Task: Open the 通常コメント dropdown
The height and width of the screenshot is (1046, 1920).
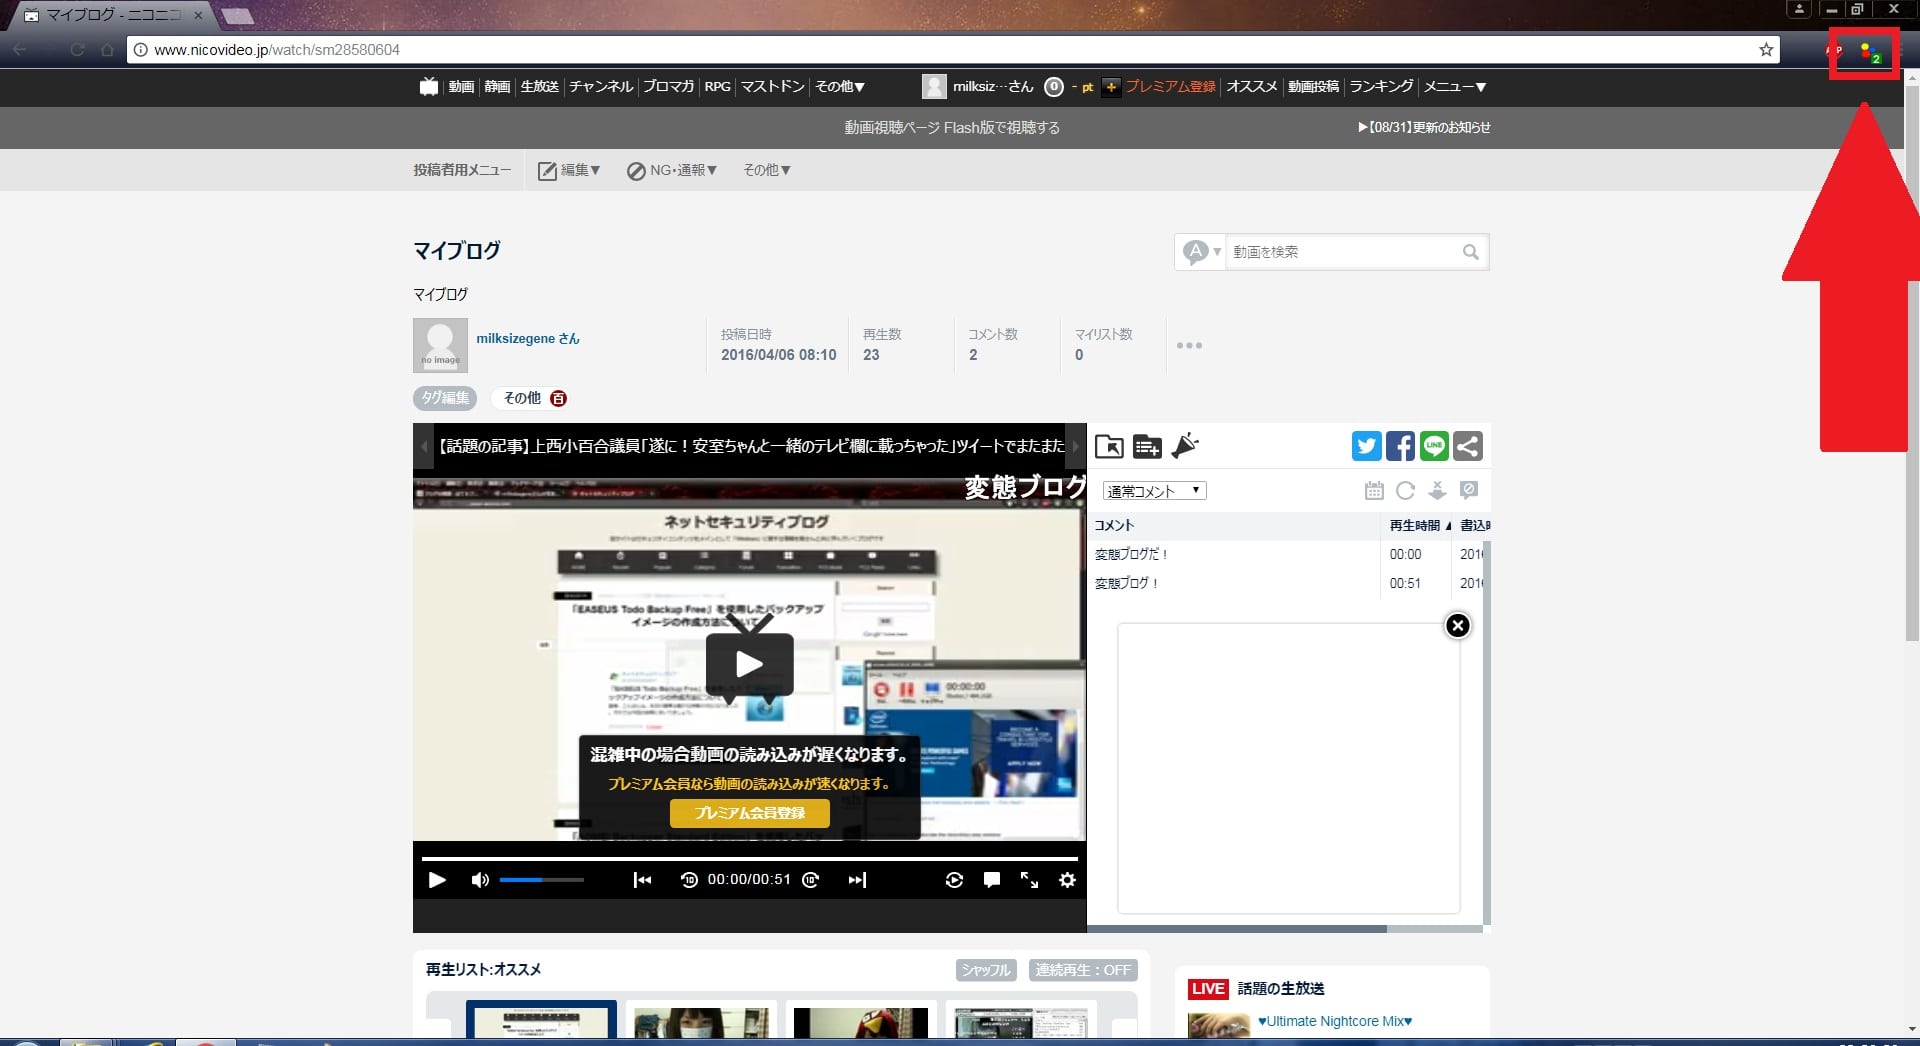Action: [x=1154, y=491]
